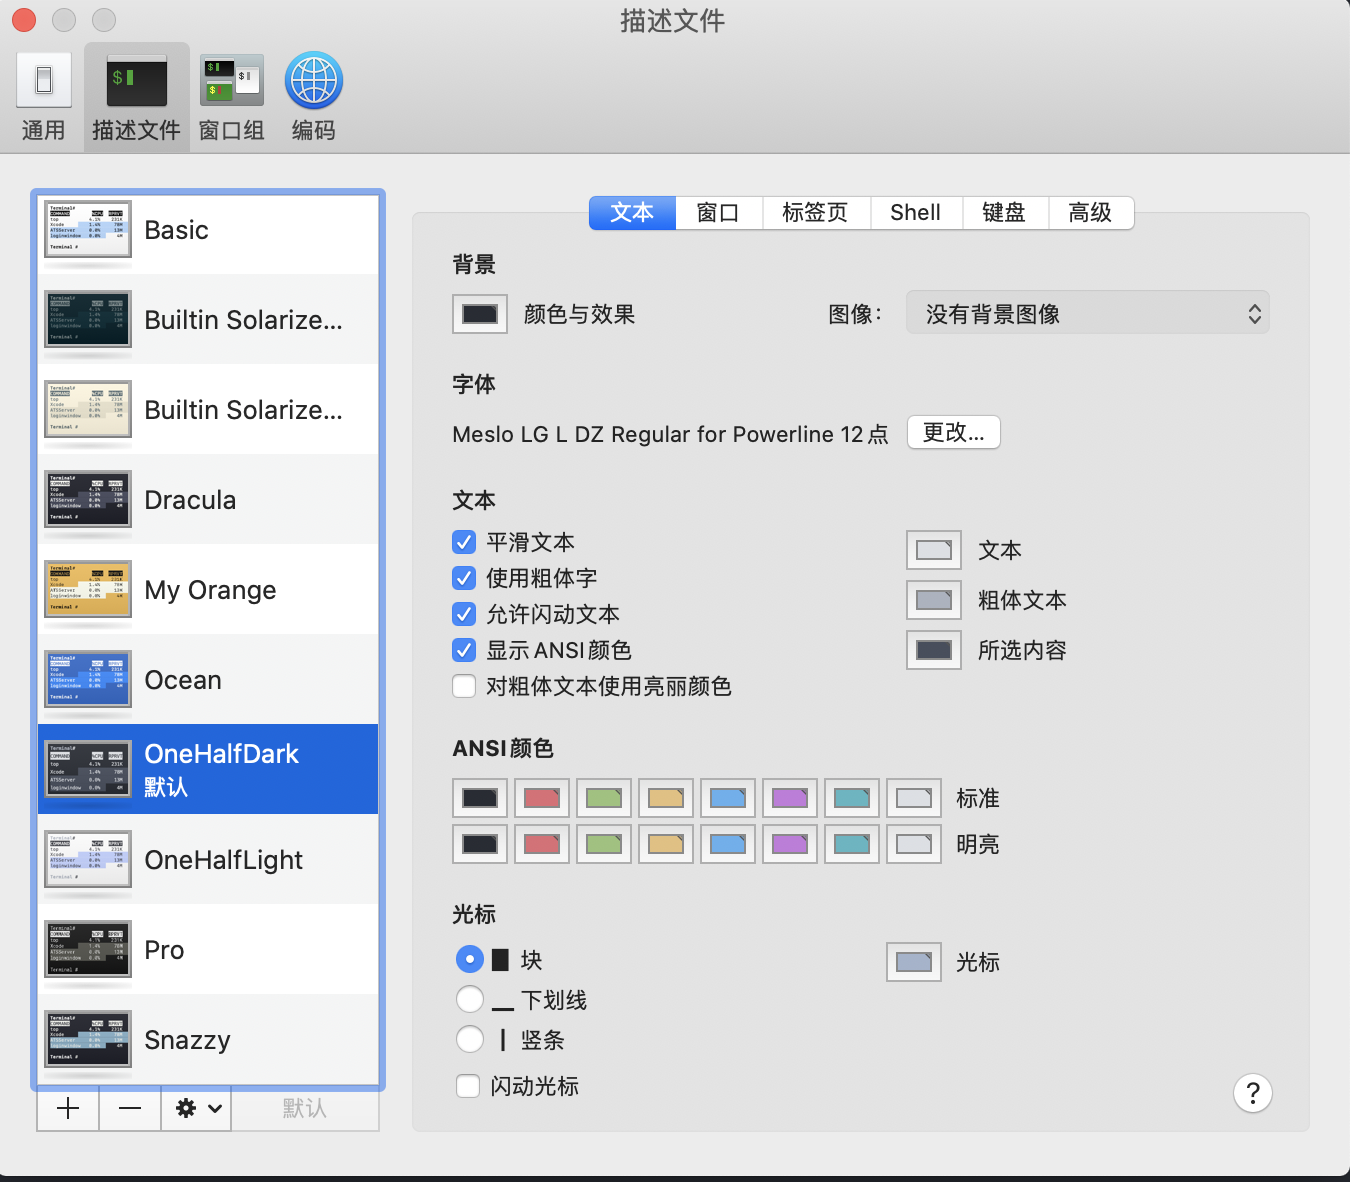
Task: Toggle the 显示 ANSI 颜色 checkbox
Action: [464, 650]
